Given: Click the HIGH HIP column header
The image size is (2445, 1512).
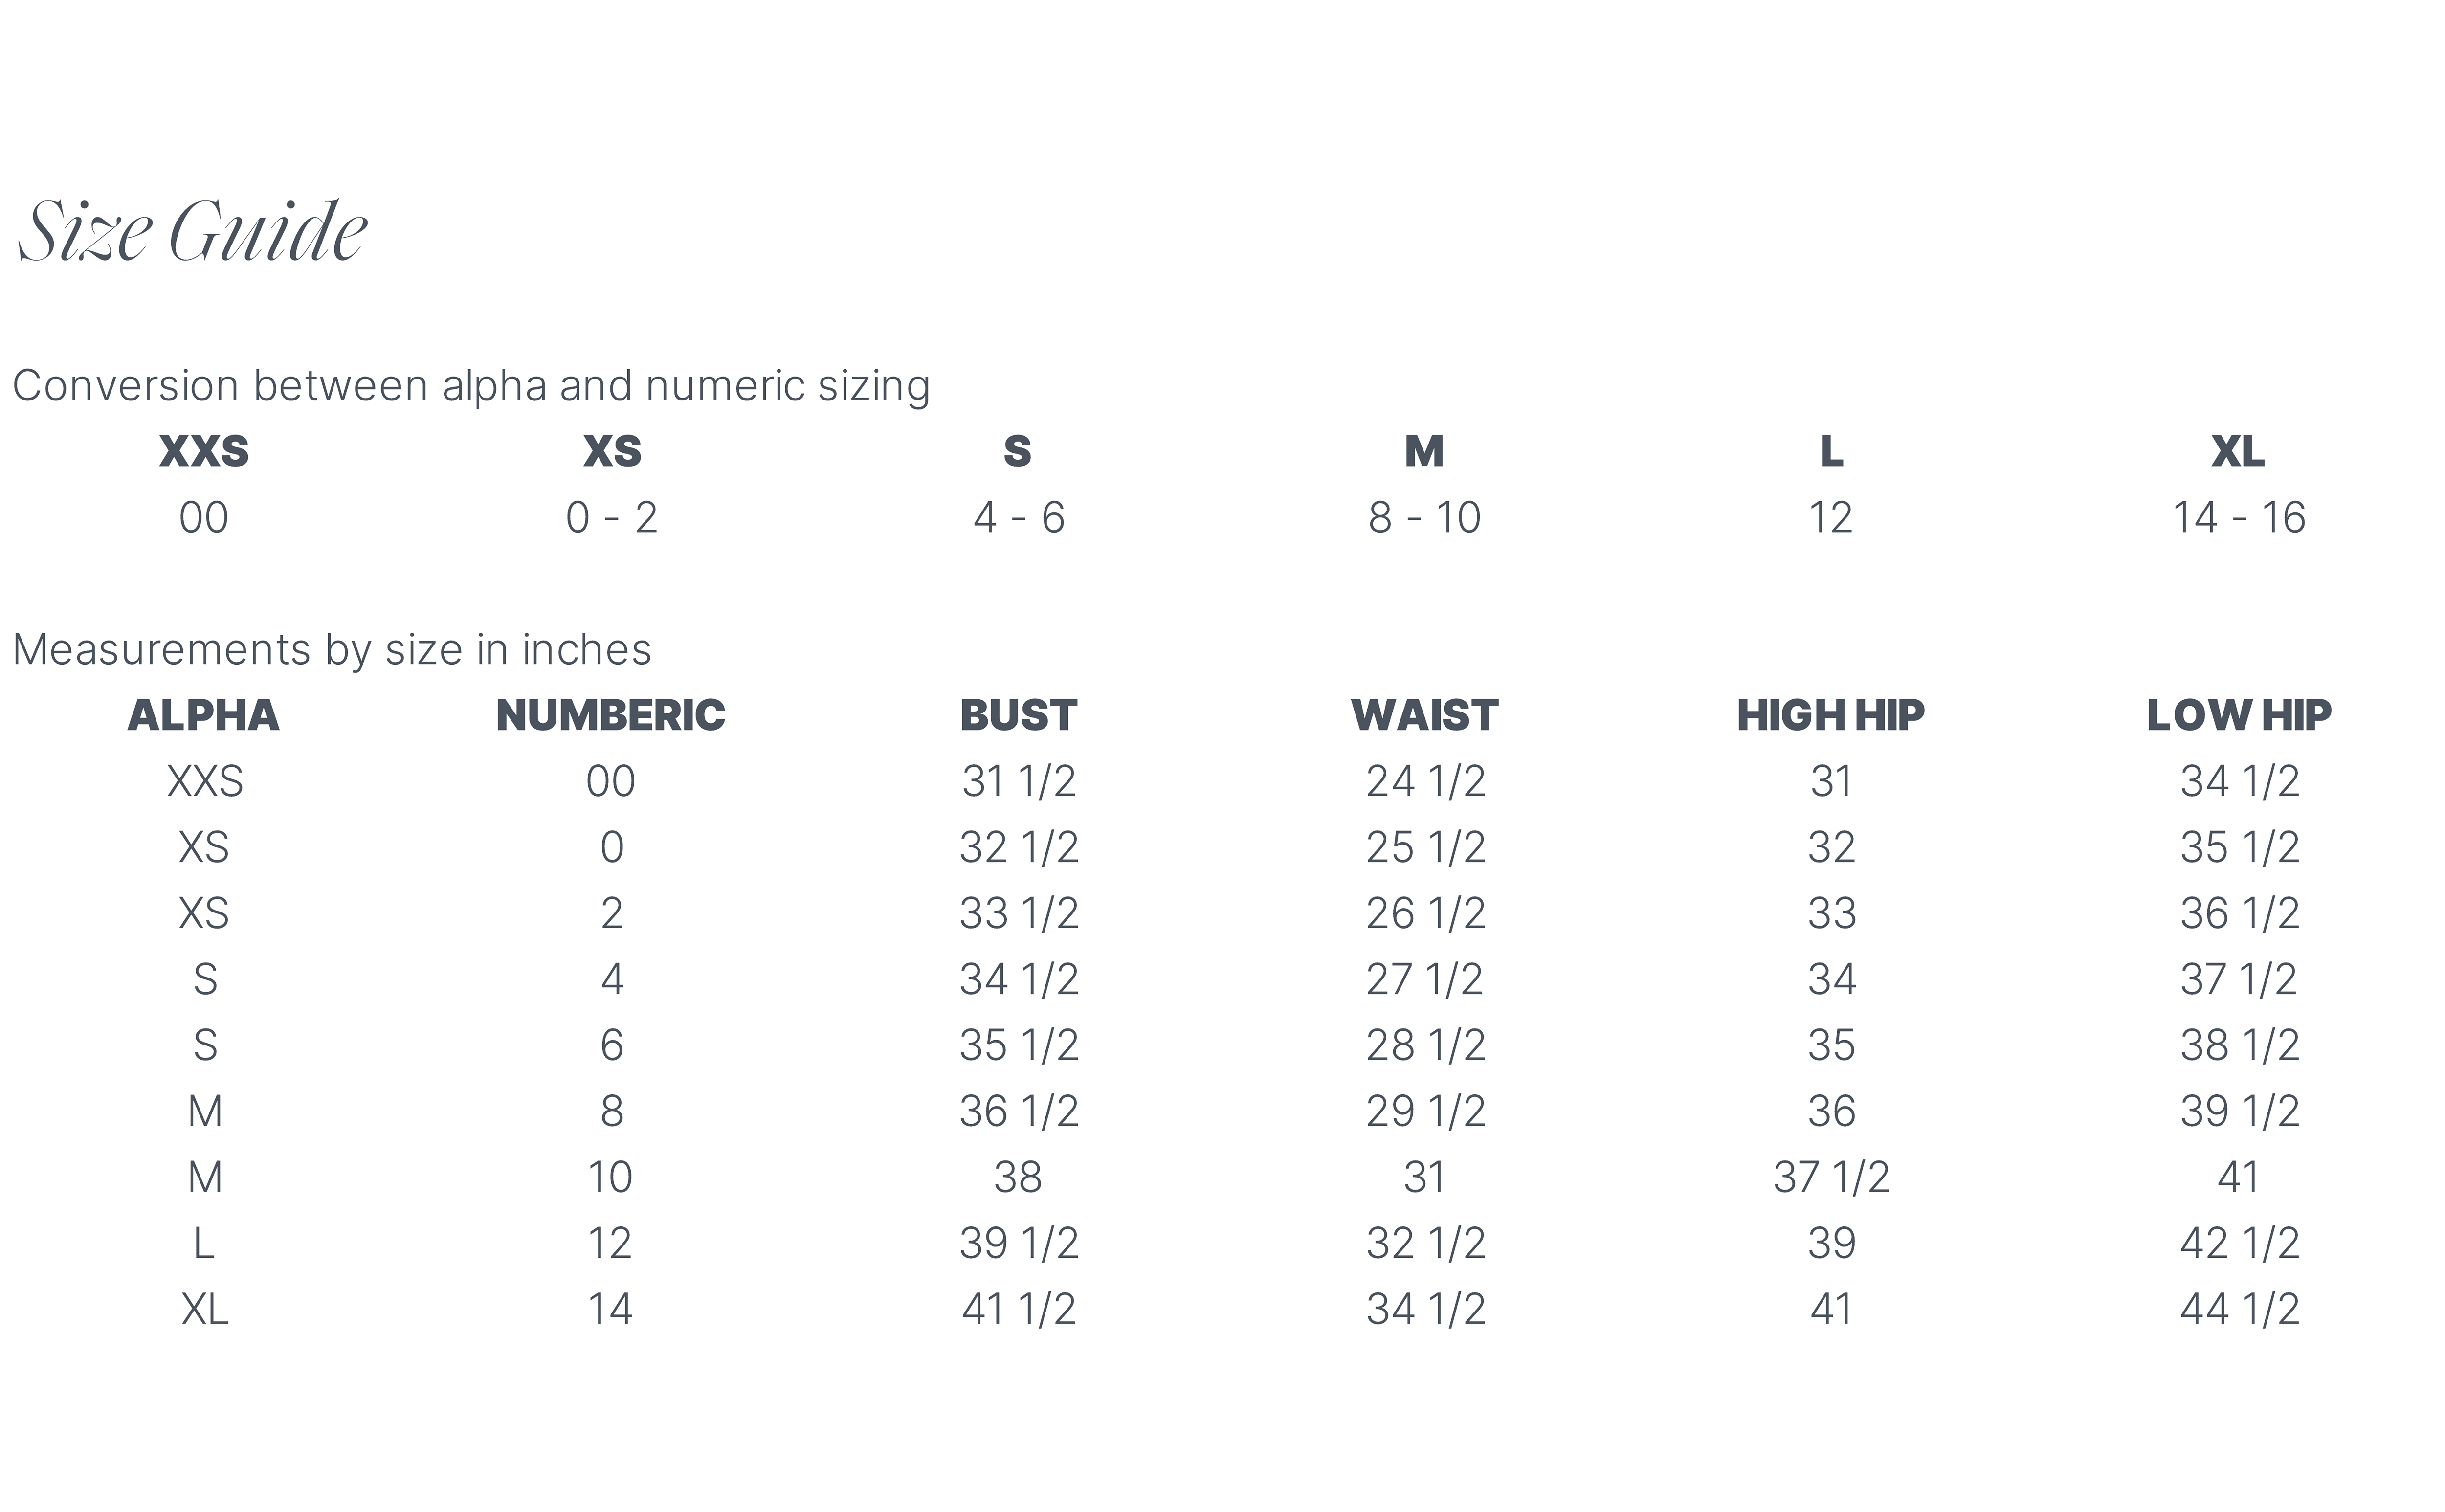Looking at the screenshot, I should pos(1831,715).
